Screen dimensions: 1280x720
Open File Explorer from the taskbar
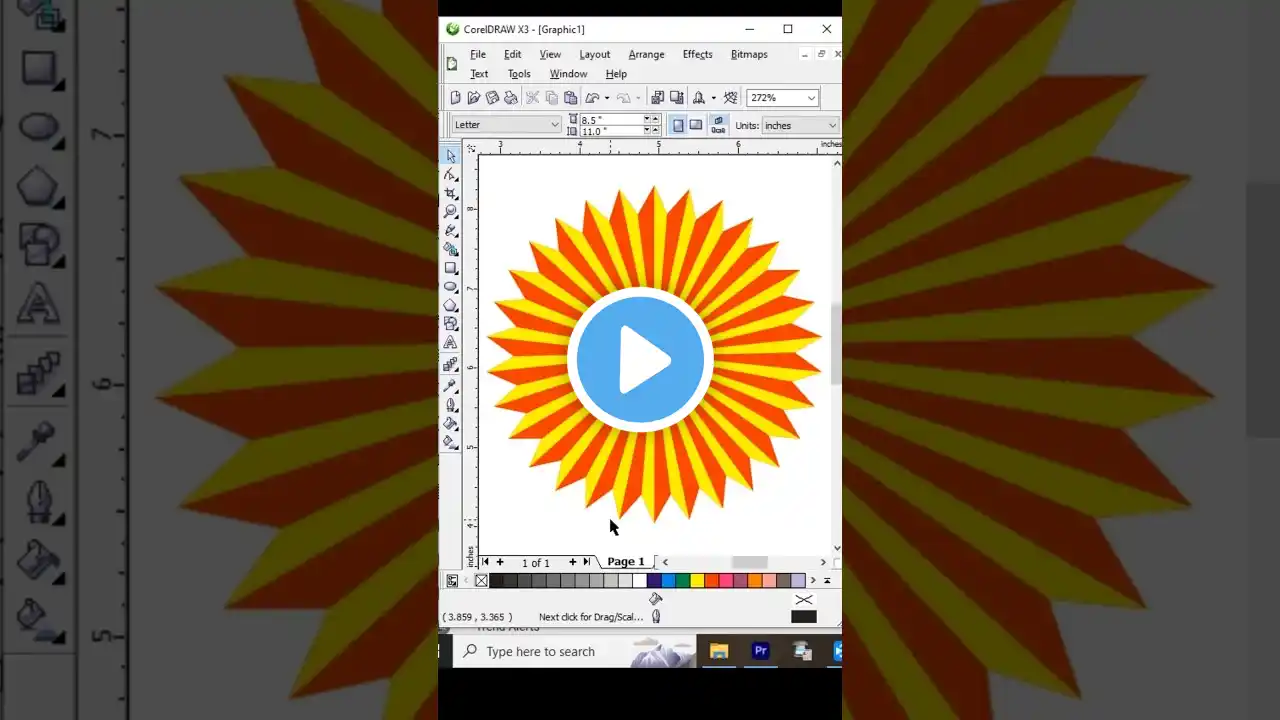click(718, 652)
